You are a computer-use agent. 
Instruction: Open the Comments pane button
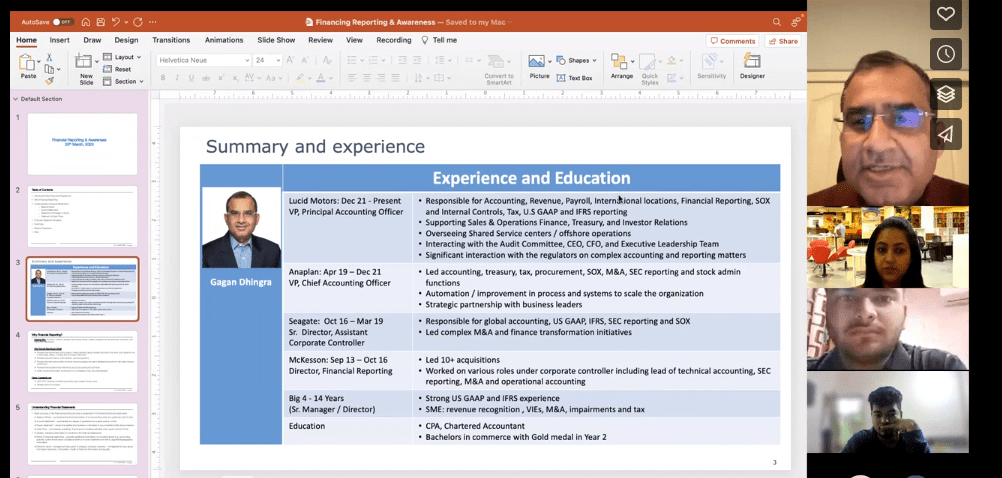(733, 41)
